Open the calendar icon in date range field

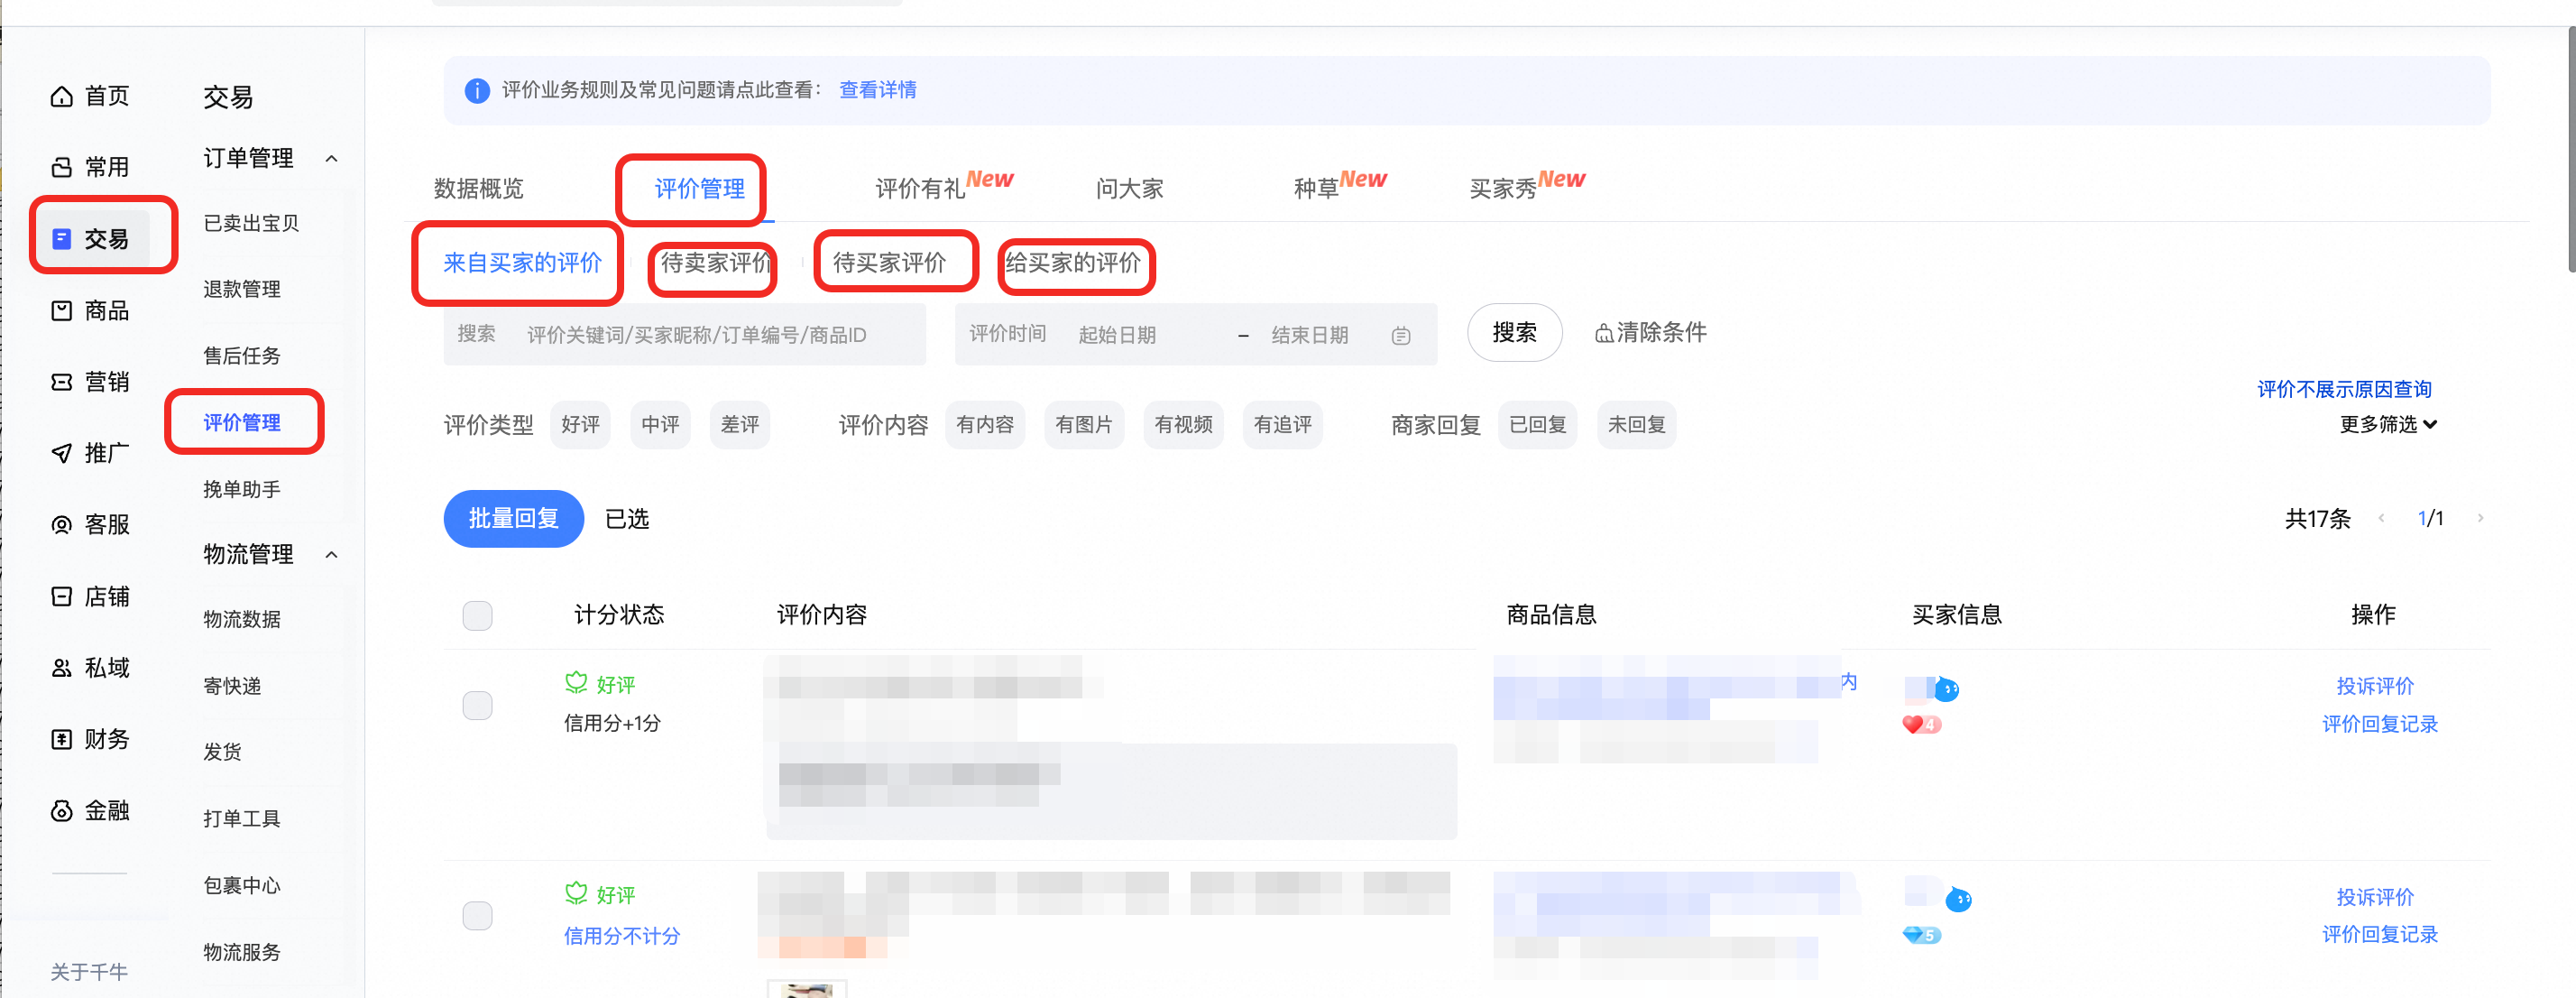[1401, 335]
